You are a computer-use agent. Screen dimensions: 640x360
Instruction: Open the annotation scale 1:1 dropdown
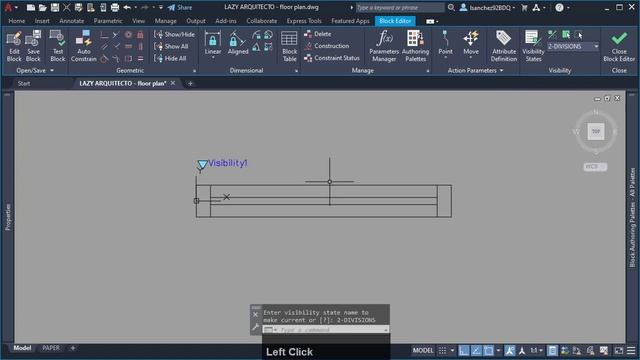[537, 350]
